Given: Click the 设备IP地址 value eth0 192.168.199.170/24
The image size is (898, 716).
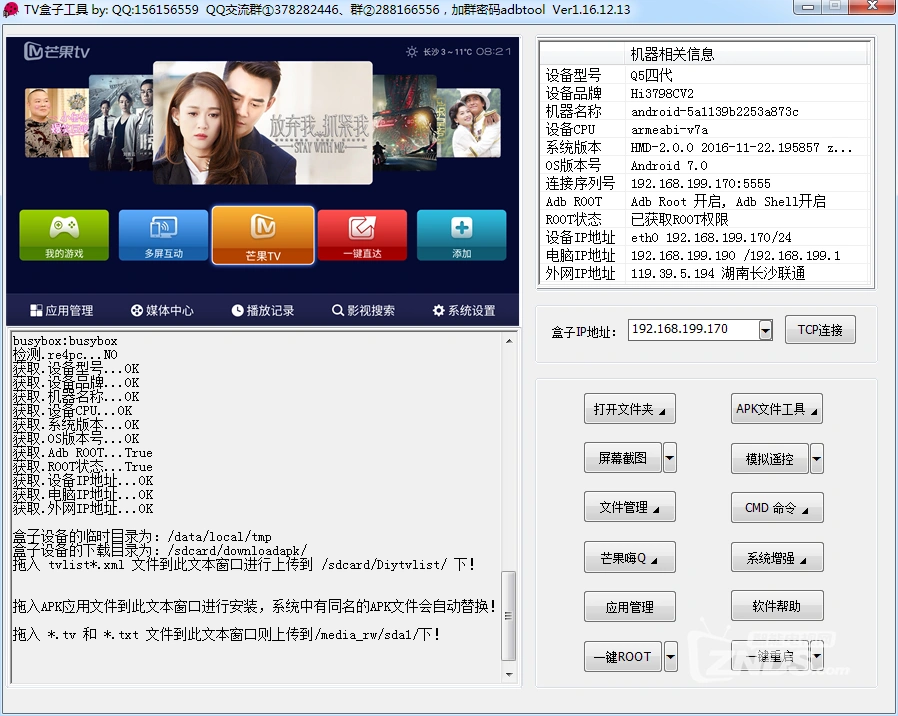Looking at the screenshot, I should coord(711,237).
